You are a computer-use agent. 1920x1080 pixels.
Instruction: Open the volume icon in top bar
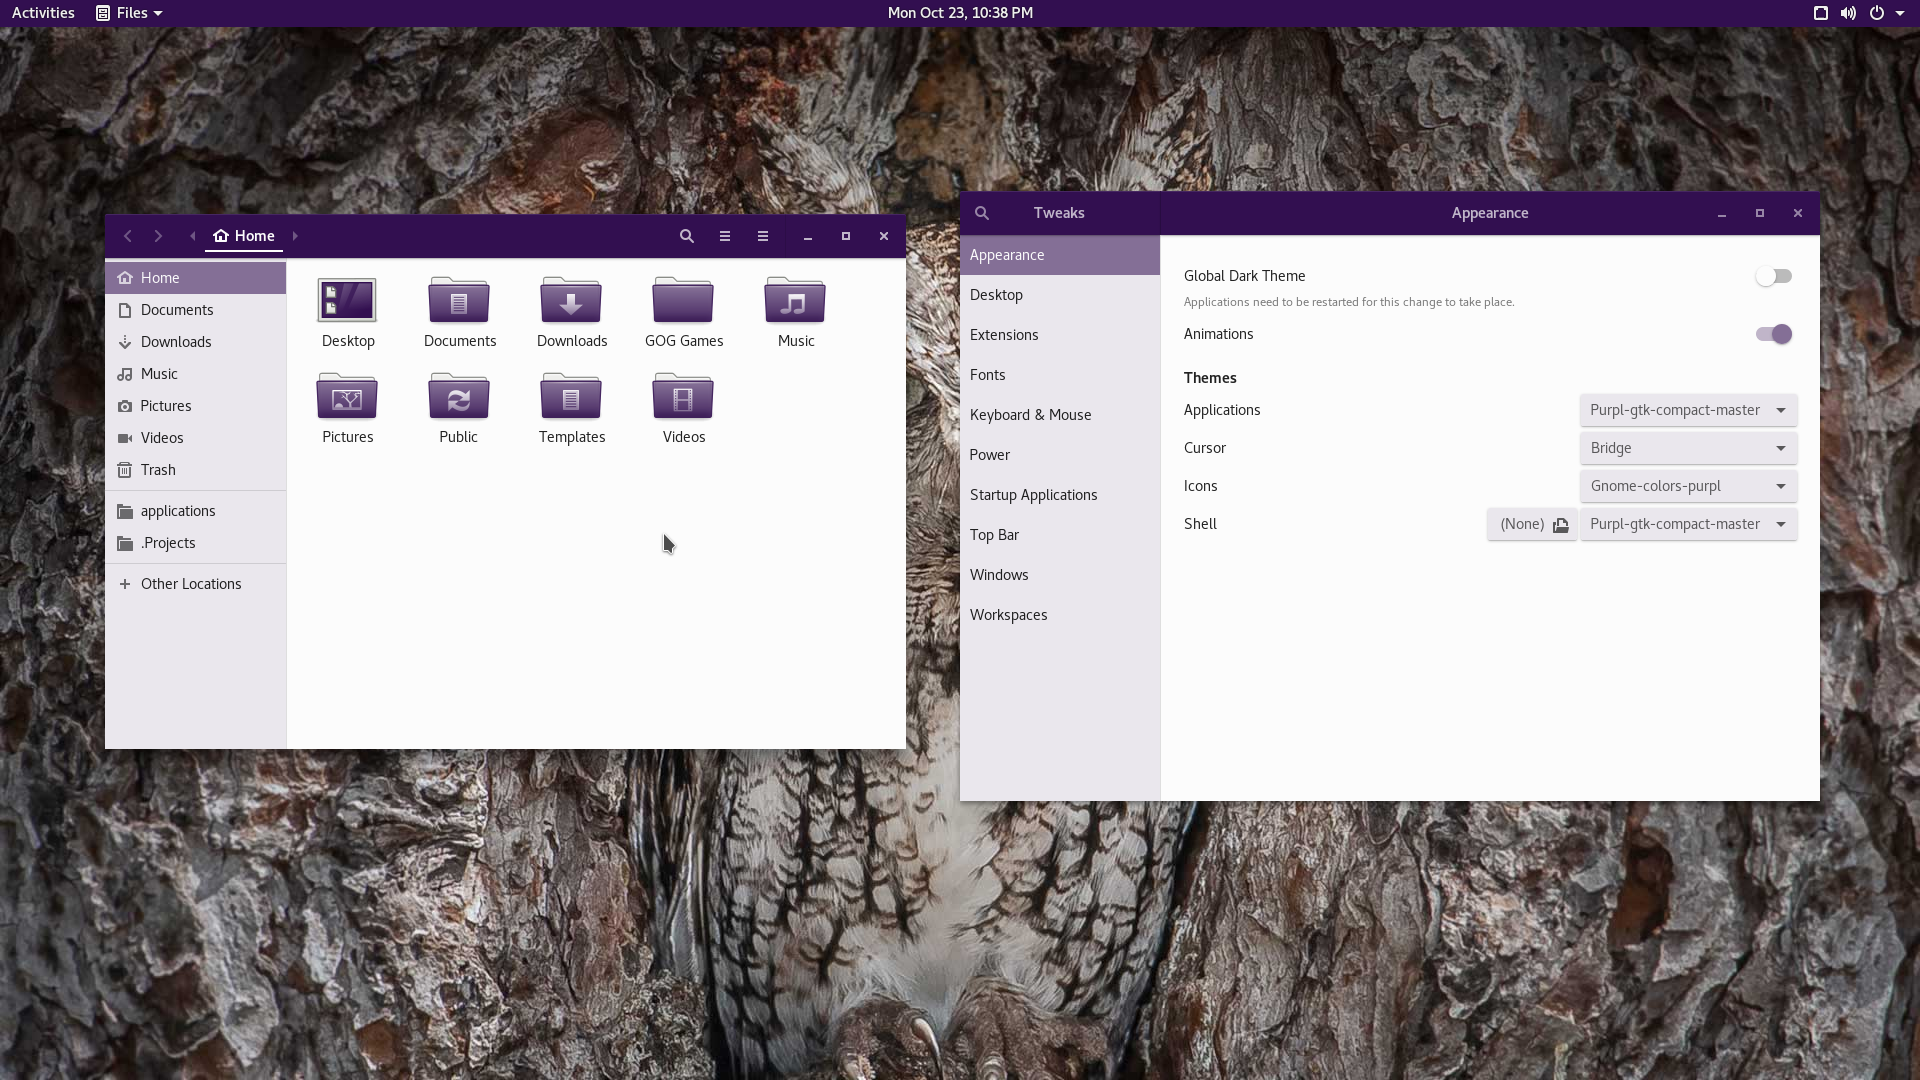1848,13
